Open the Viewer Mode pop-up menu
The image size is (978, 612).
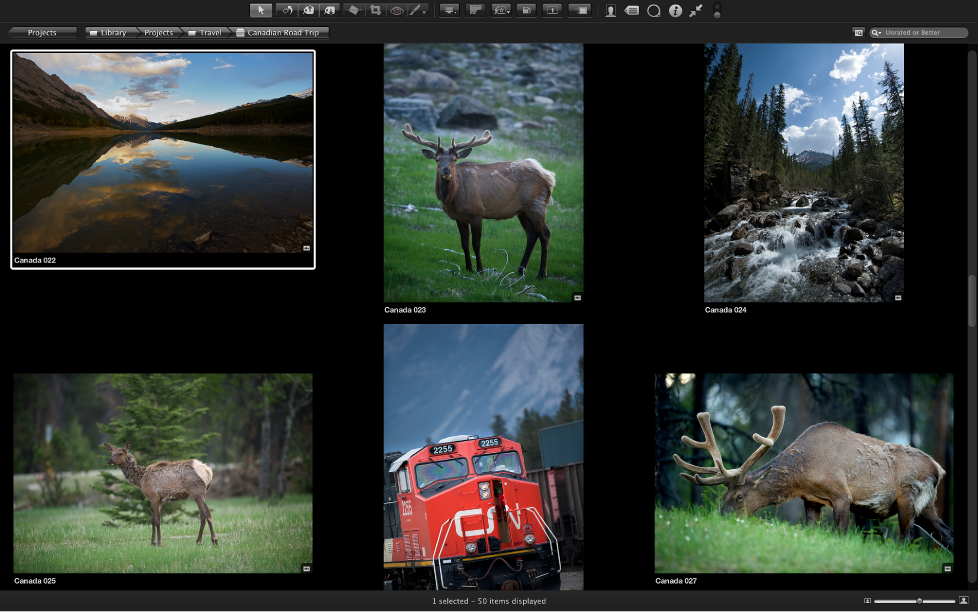pos(450,10)
